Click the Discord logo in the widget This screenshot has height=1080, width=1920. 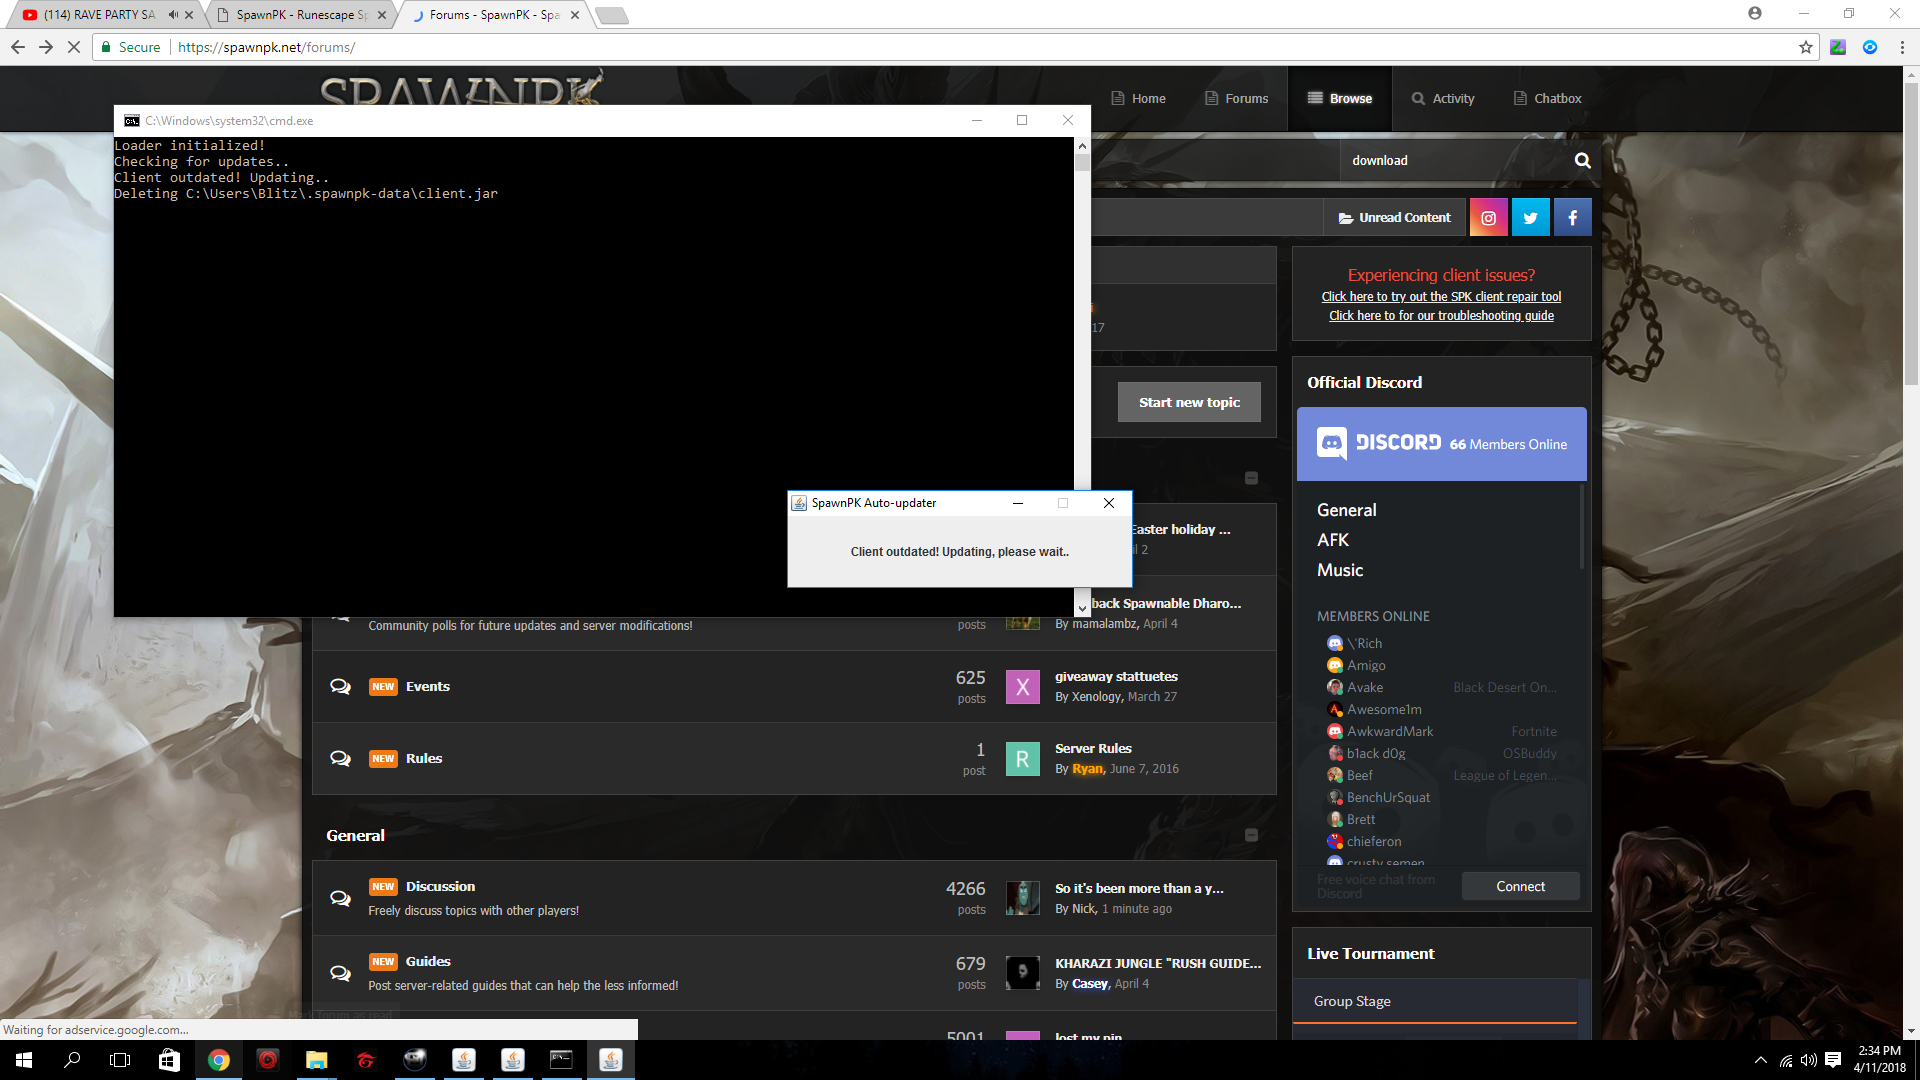point(1379,443)
